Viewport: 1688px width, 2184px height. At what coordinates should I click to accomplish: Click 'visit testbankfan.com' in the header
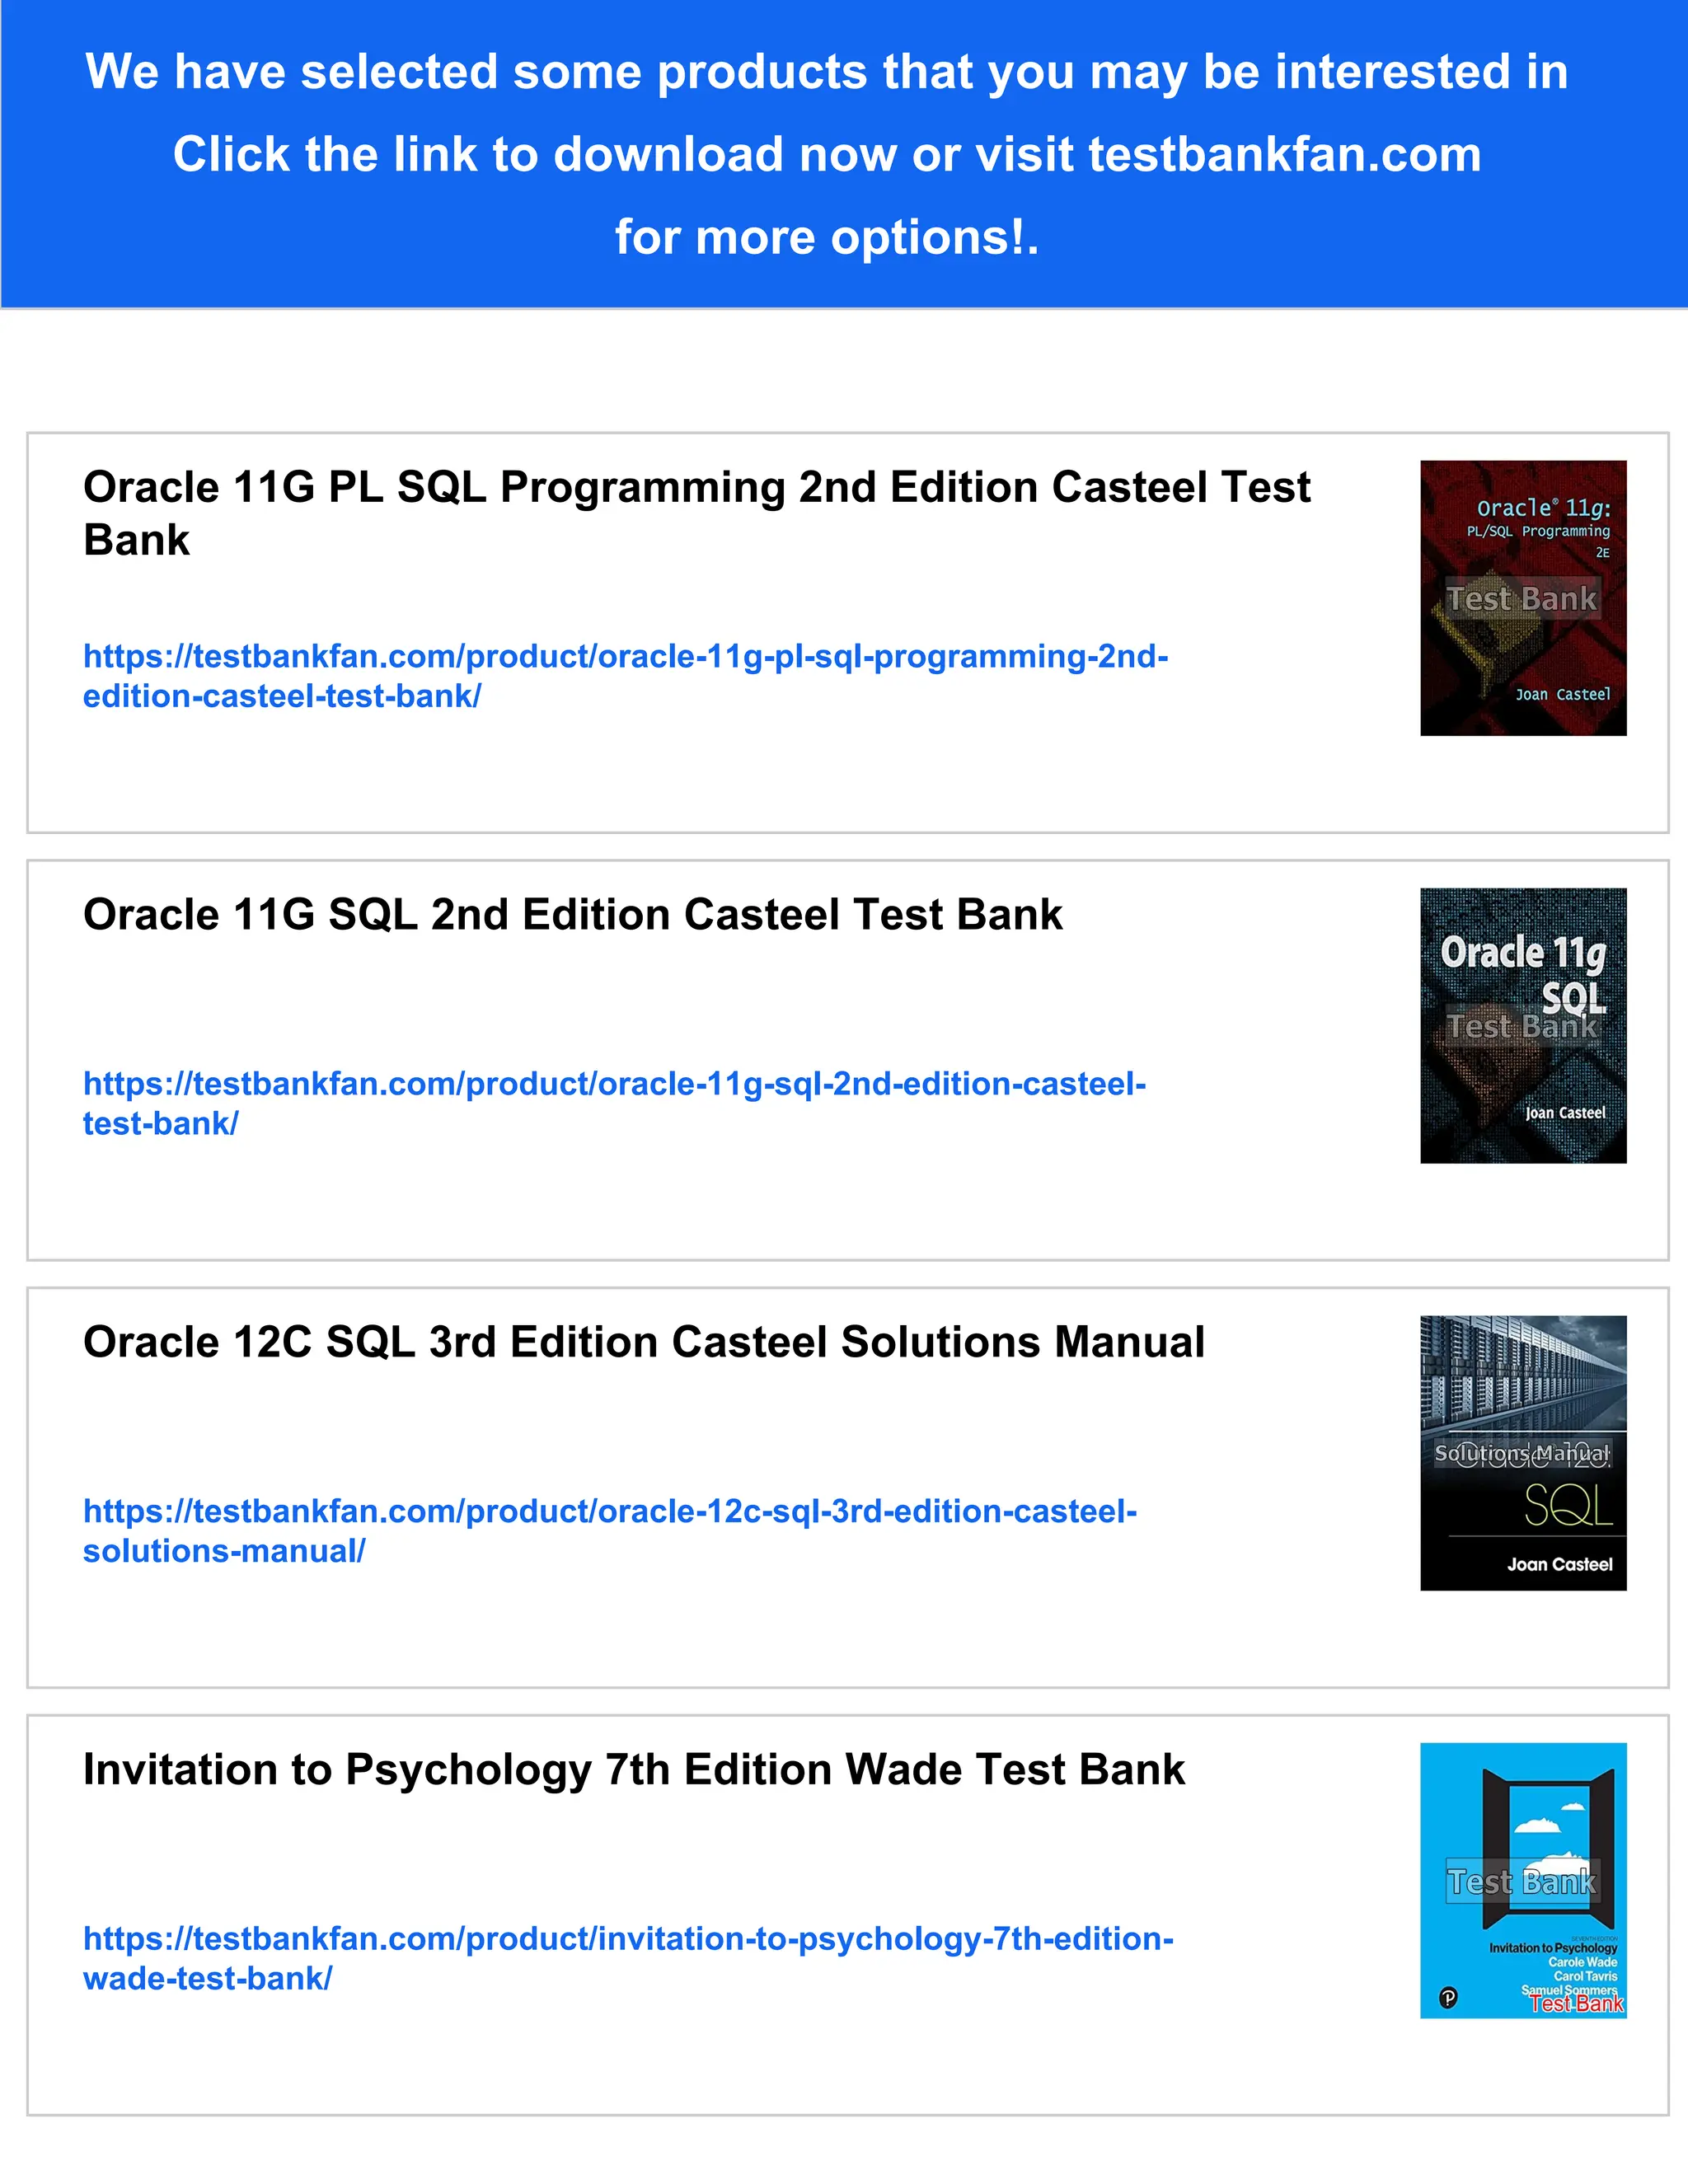pos(1227,155)
